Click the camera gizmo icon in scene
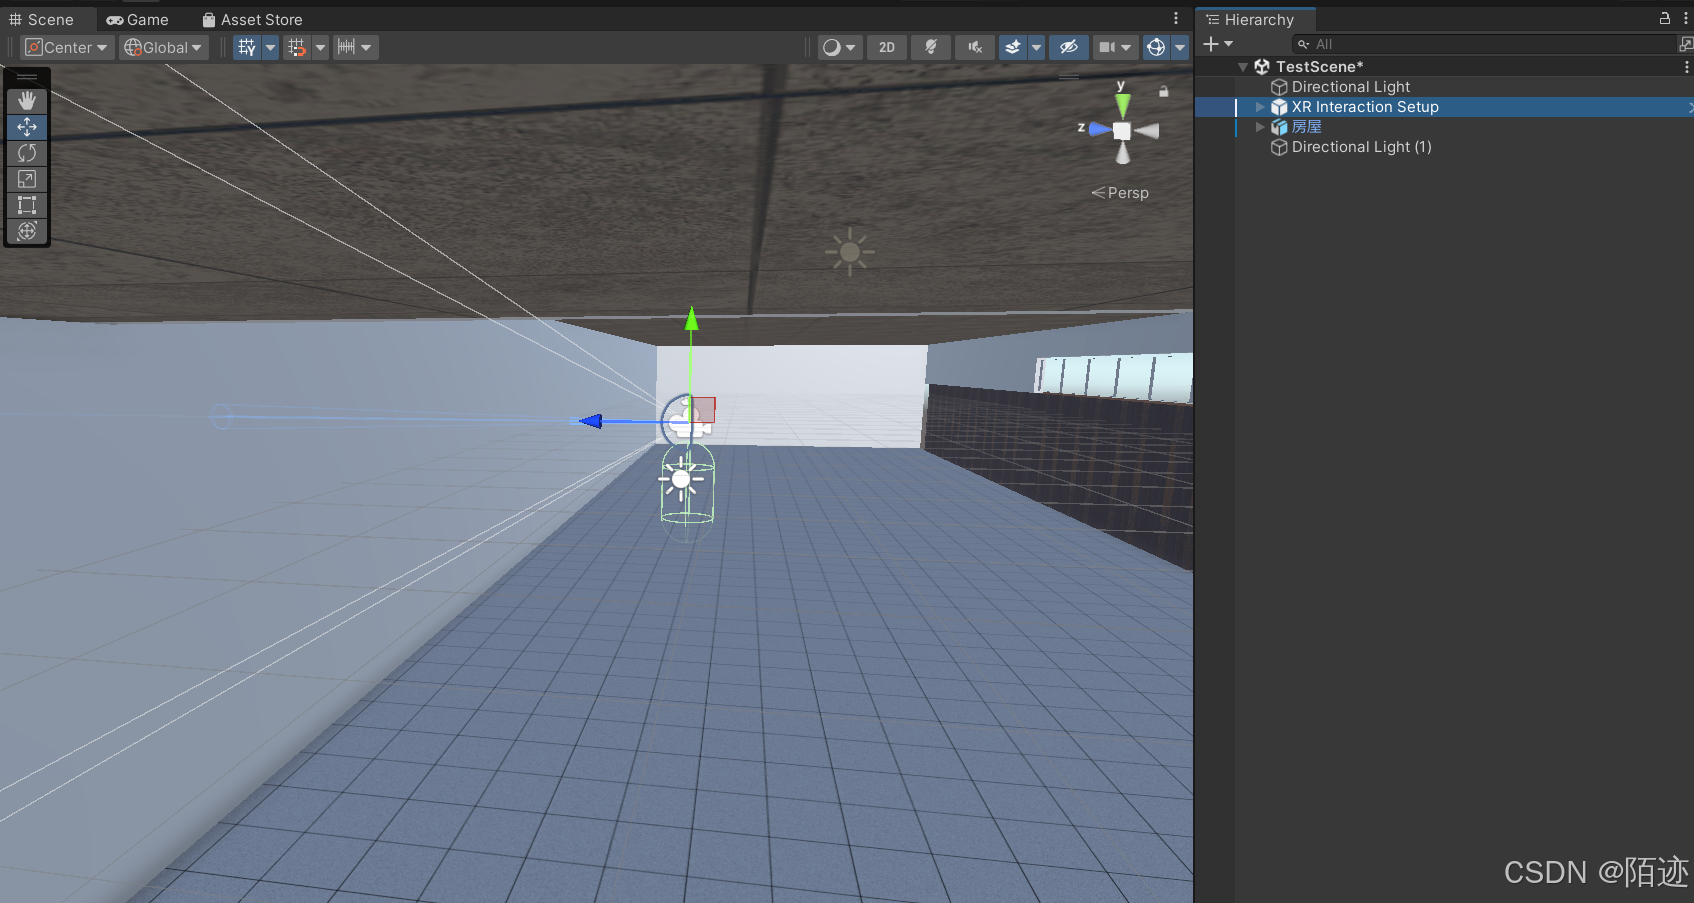The height and width of the screenshot is (903, 1694). pos(688,420)
